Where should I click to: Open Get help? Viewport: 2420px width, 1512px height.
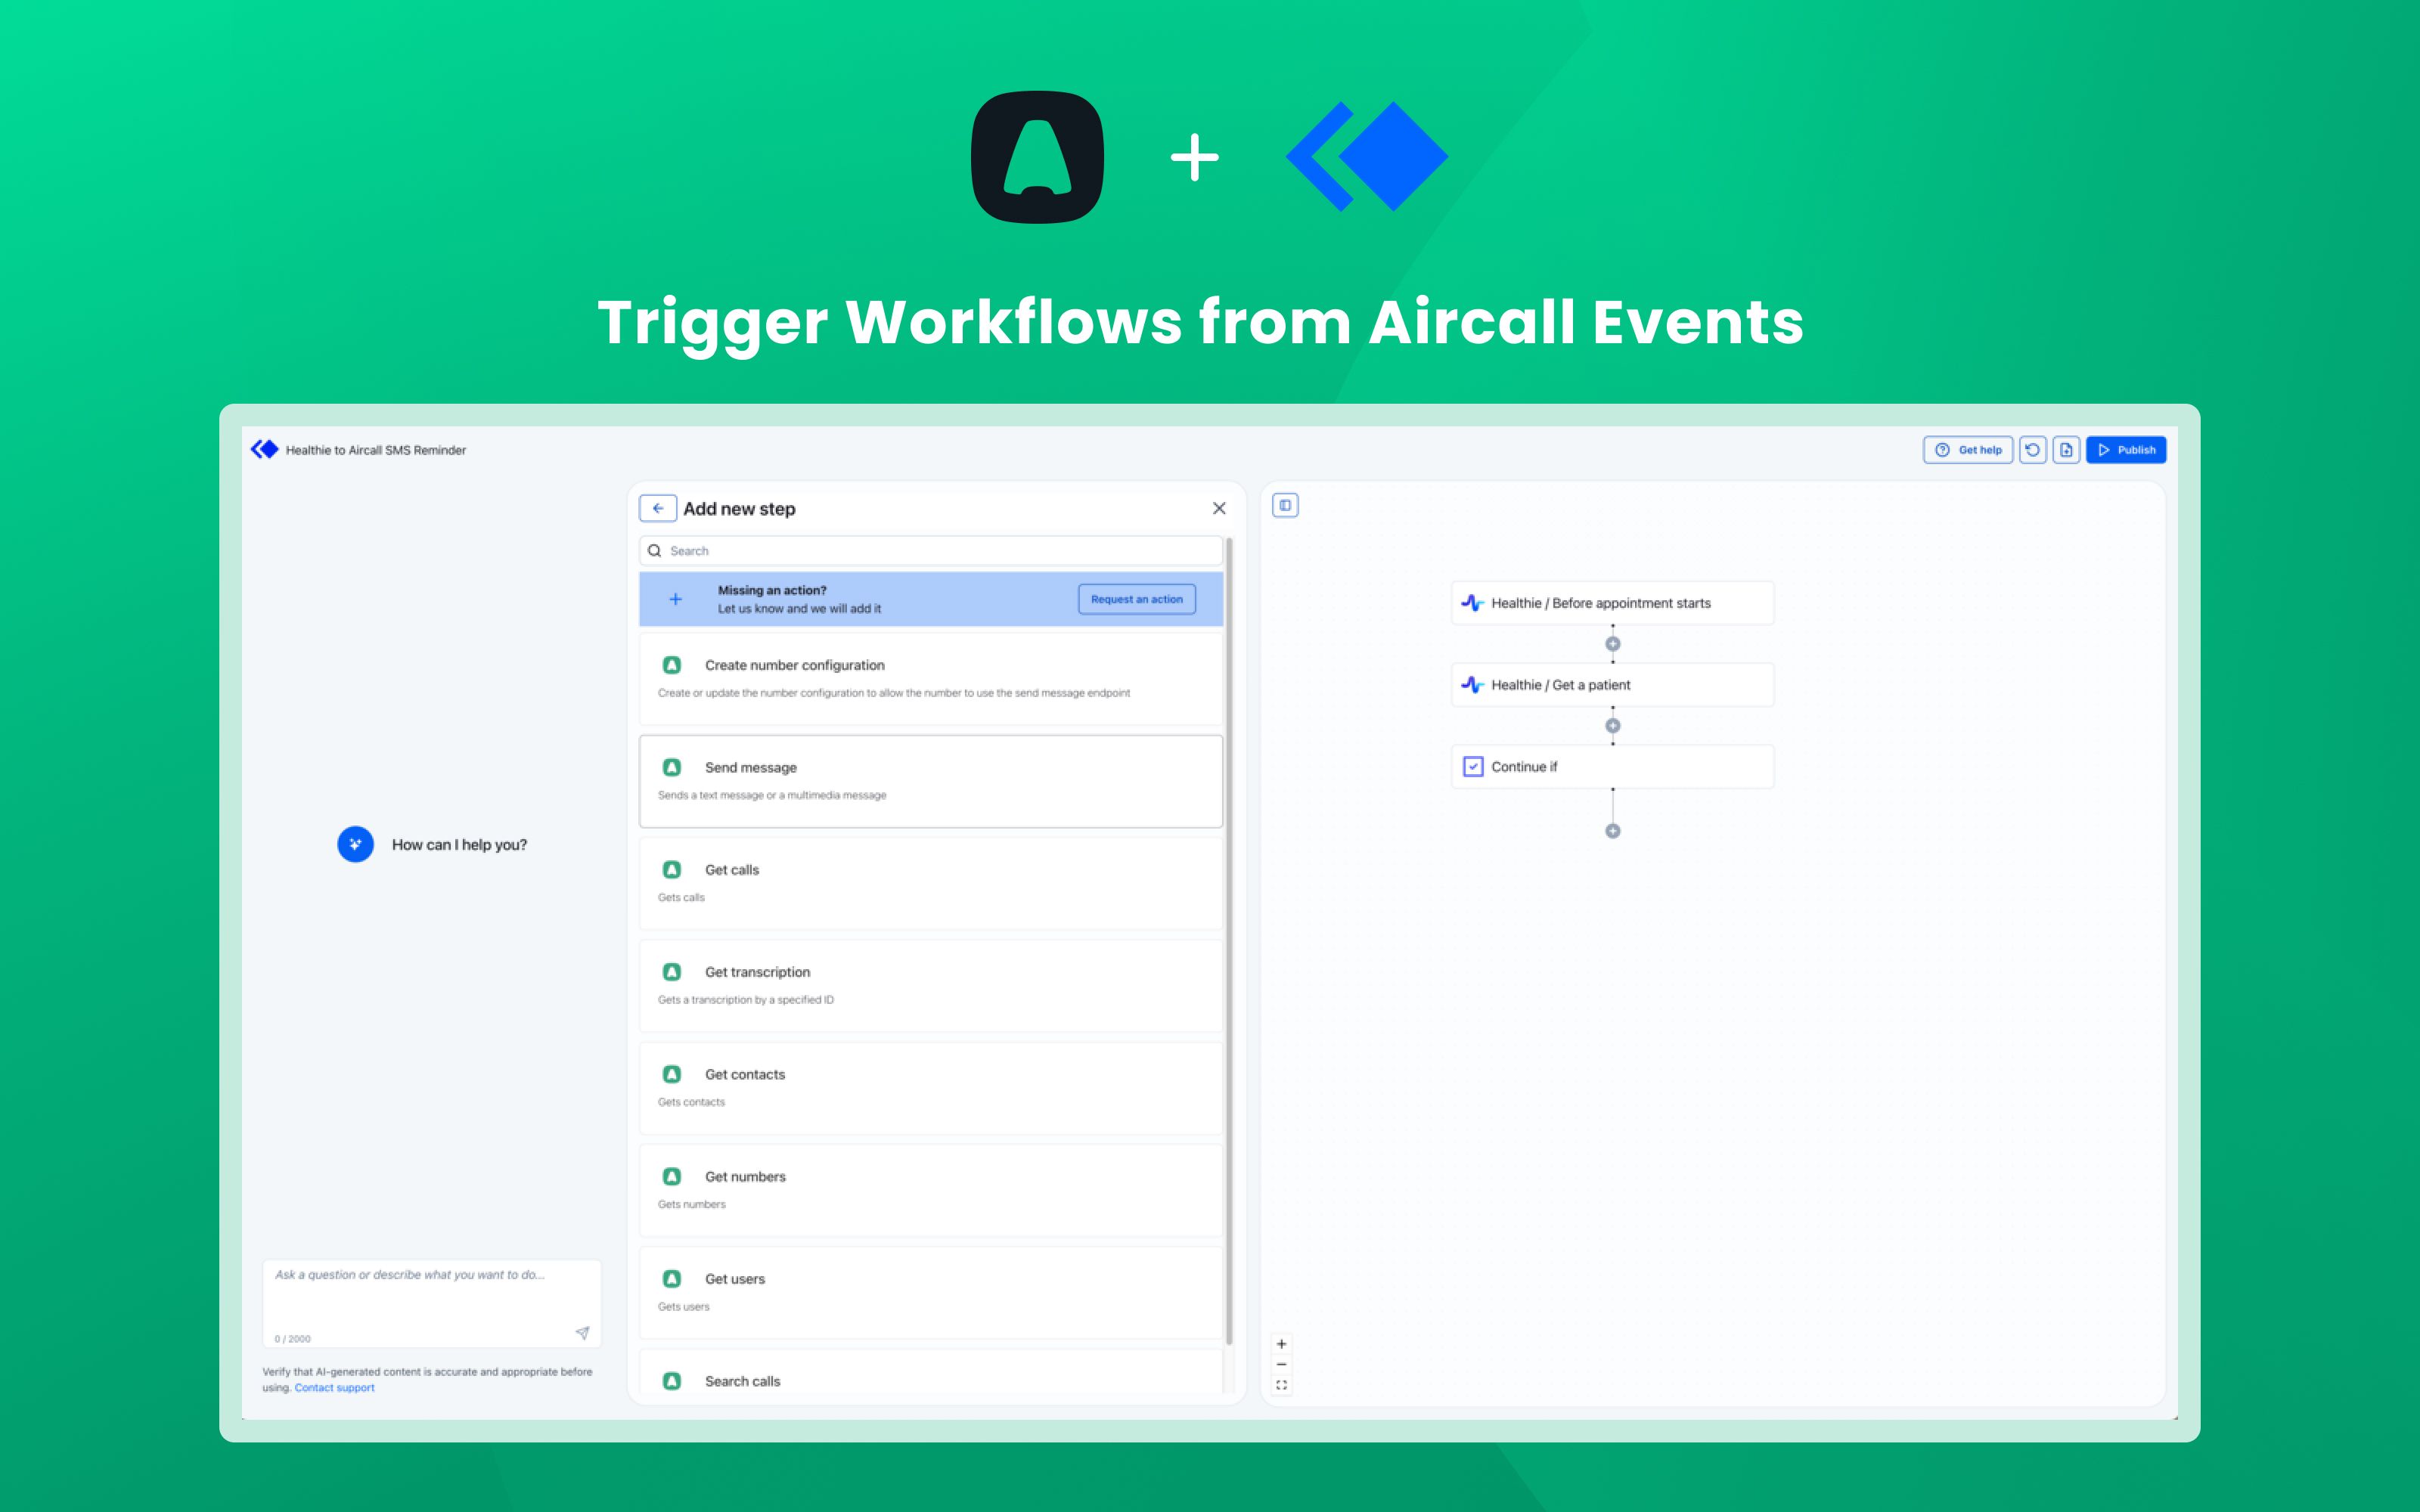[1968, 450]
